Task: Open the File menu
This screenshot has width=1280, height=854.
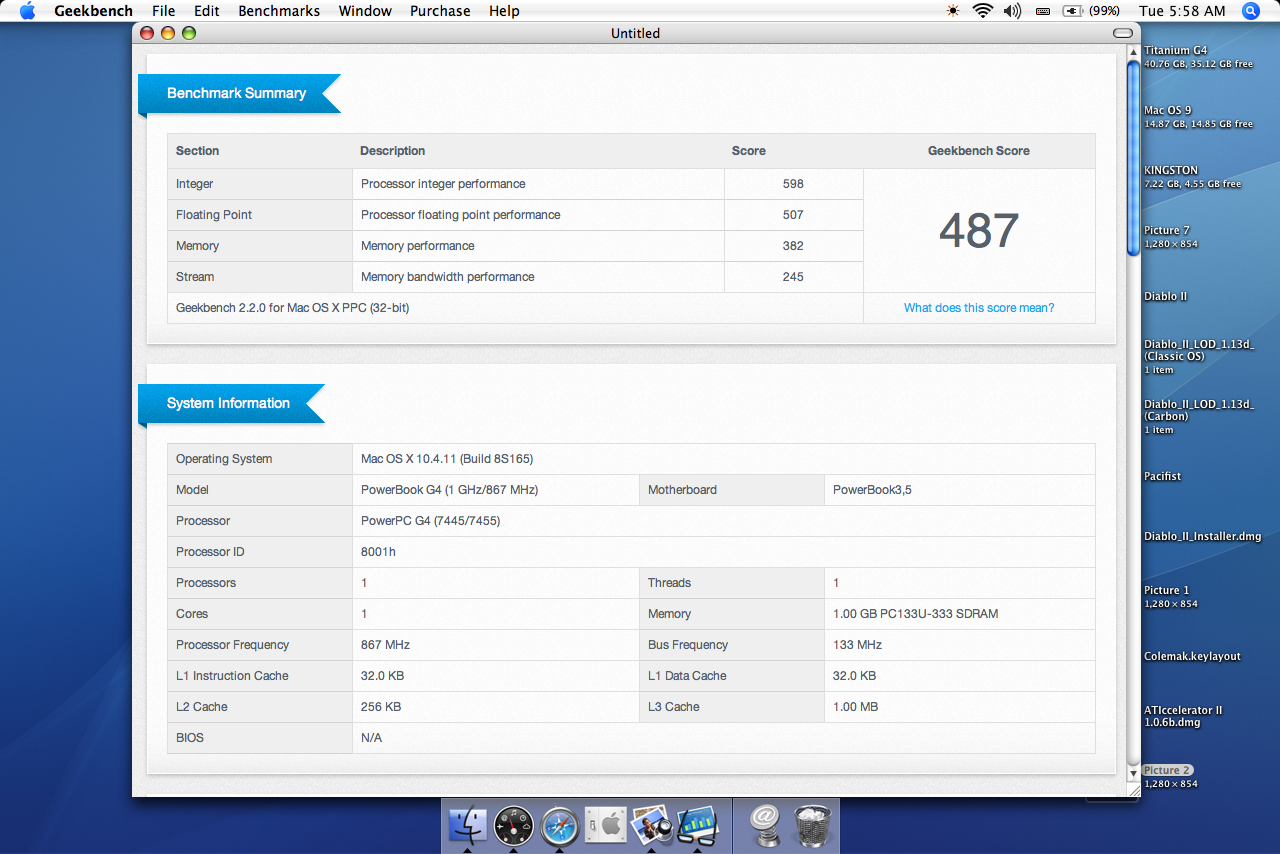Action: coord(163,11)
